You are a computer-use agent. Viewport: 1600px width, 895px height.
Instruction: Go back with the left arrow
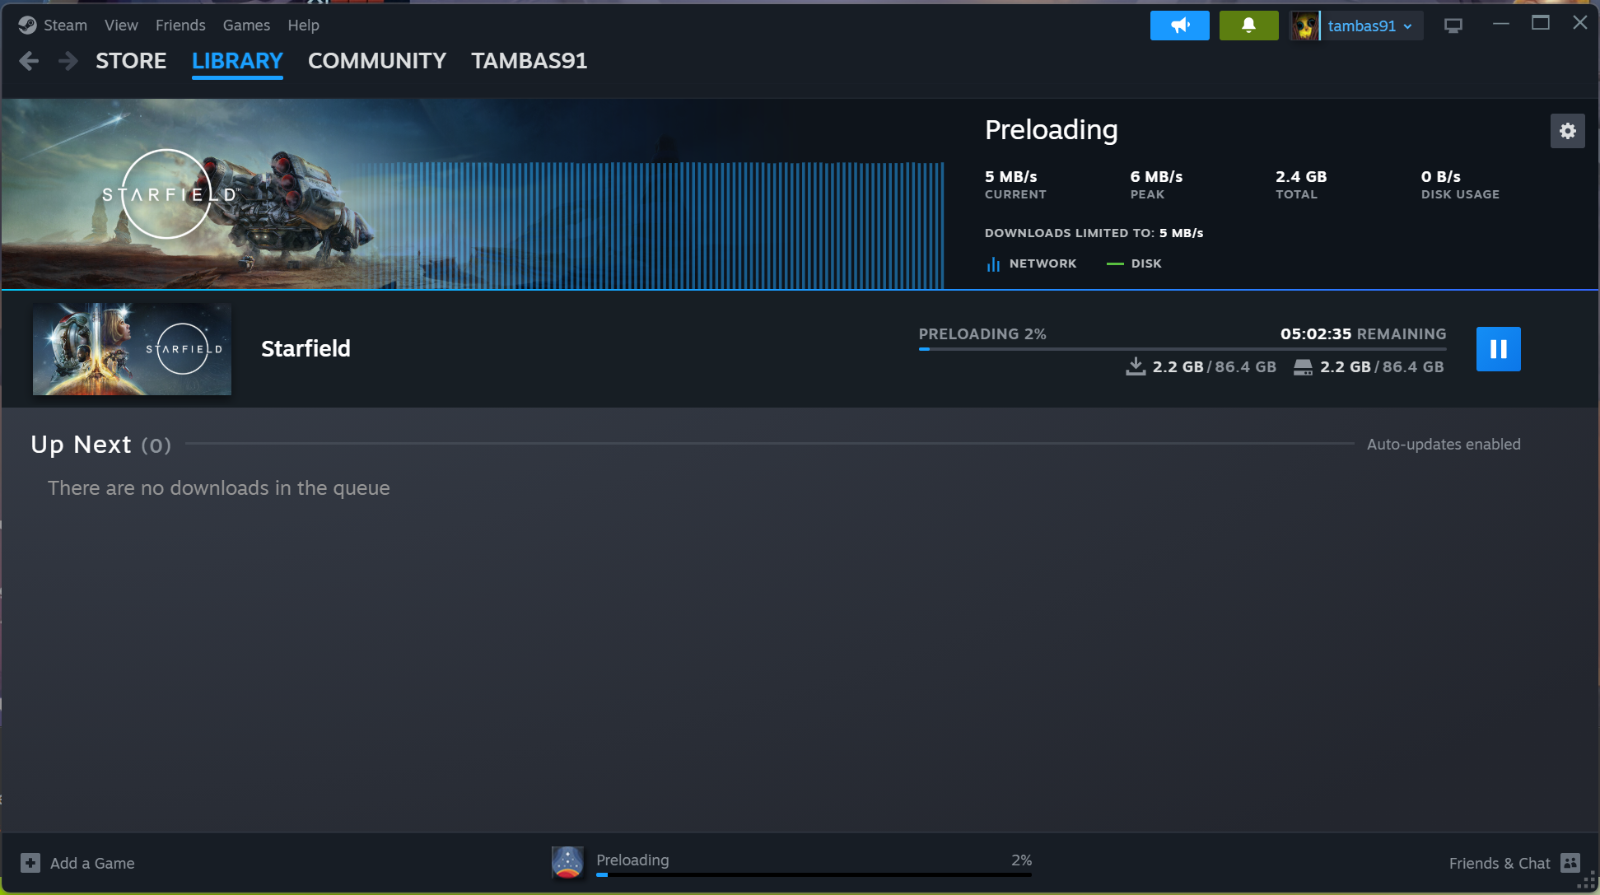coord(29,61)
